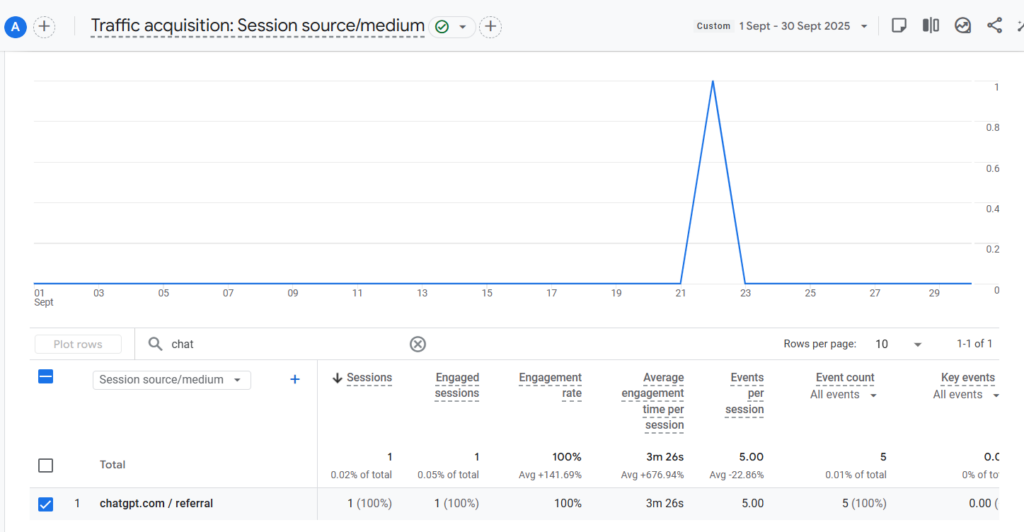Click the edit comparisons columns icon
This screenshot has height=532, width=1024.
(931, 25)
